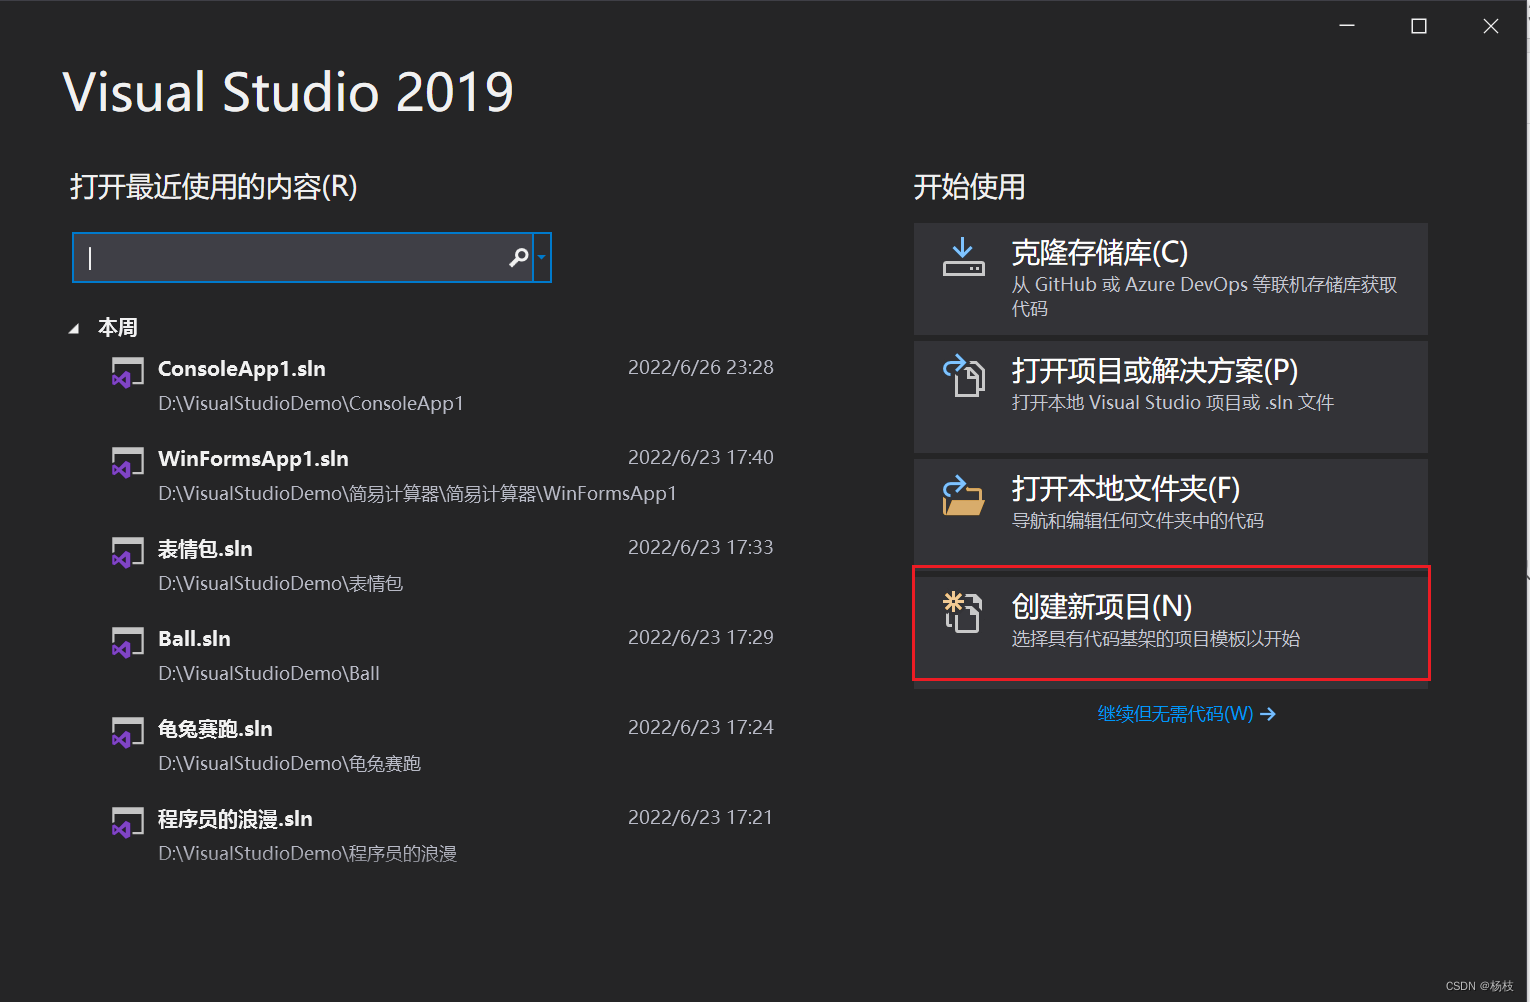Click the 表情包.sln solution icon
1530x1002 pixels.
(127, 552)
